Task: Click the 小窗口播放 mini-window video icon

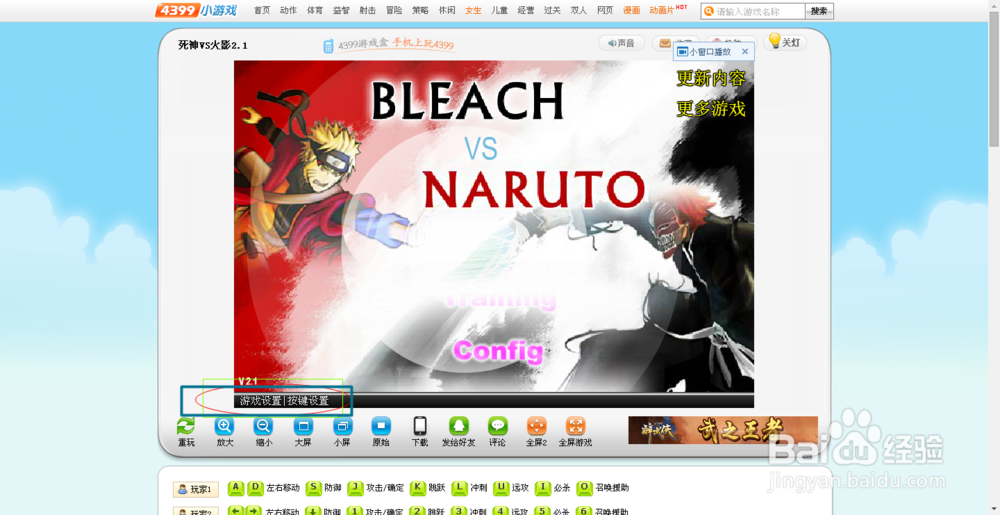Action: [682, 52]
